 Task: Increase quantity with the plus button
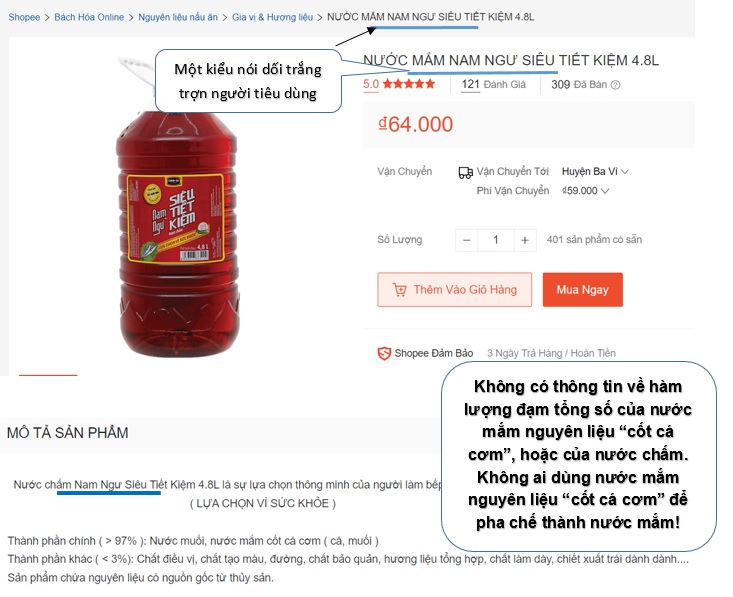[x=525, y=240]
